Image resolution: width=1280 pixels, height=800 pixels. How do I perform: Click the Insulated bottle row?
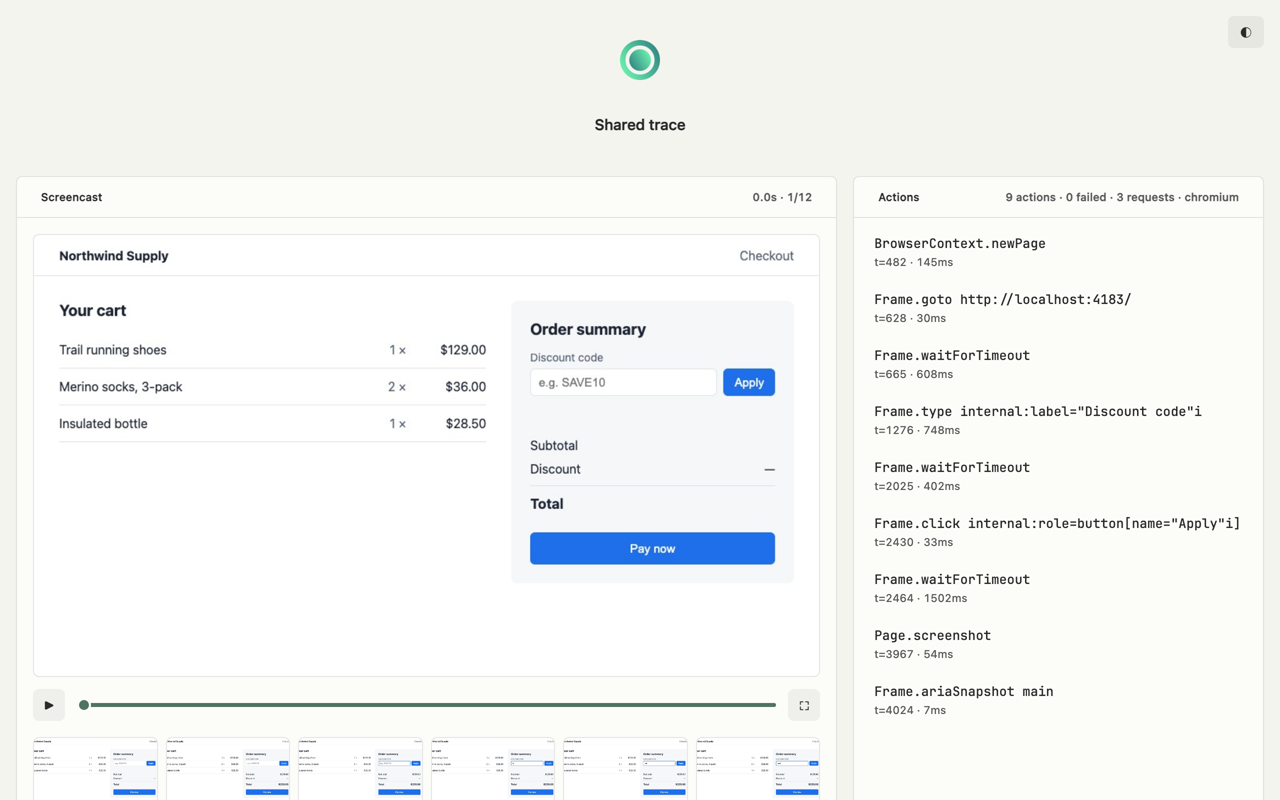click(x=272, y=424)
